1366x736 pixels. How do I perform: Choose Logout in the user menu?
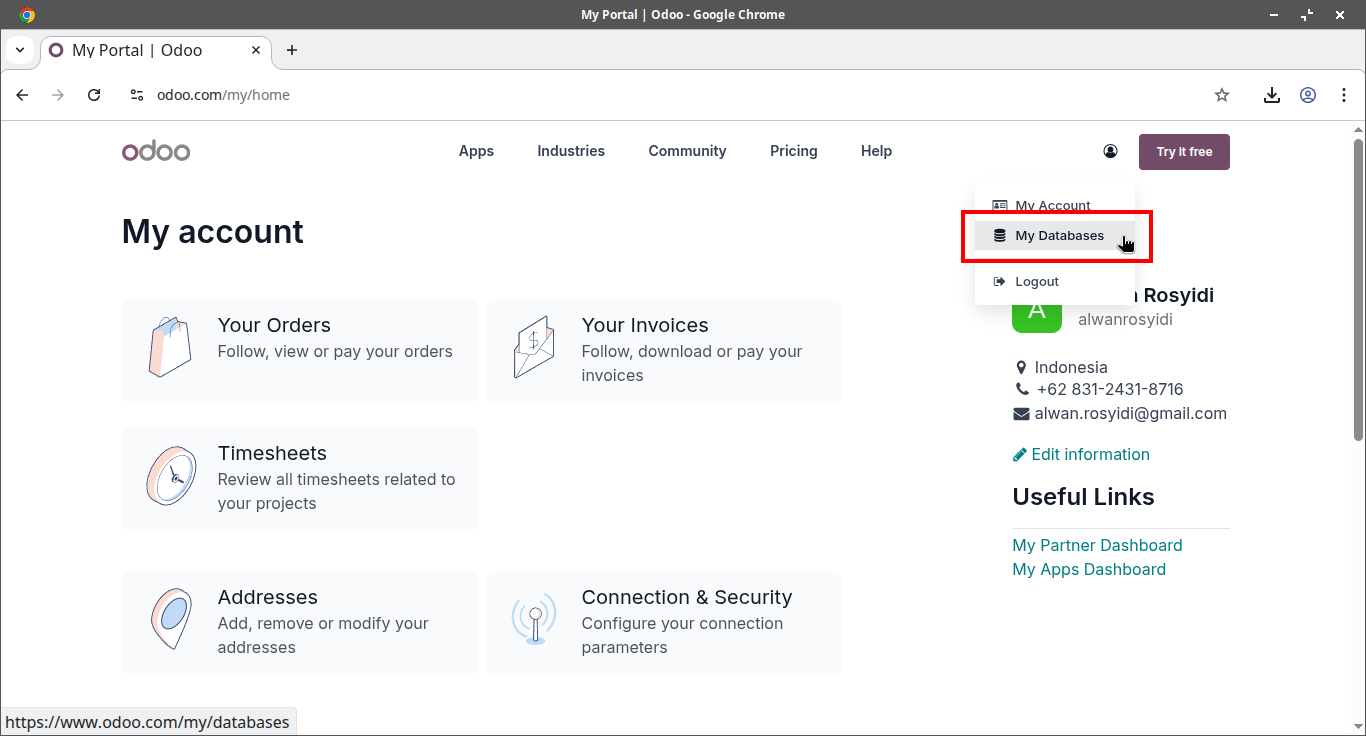pos(1036,282)
